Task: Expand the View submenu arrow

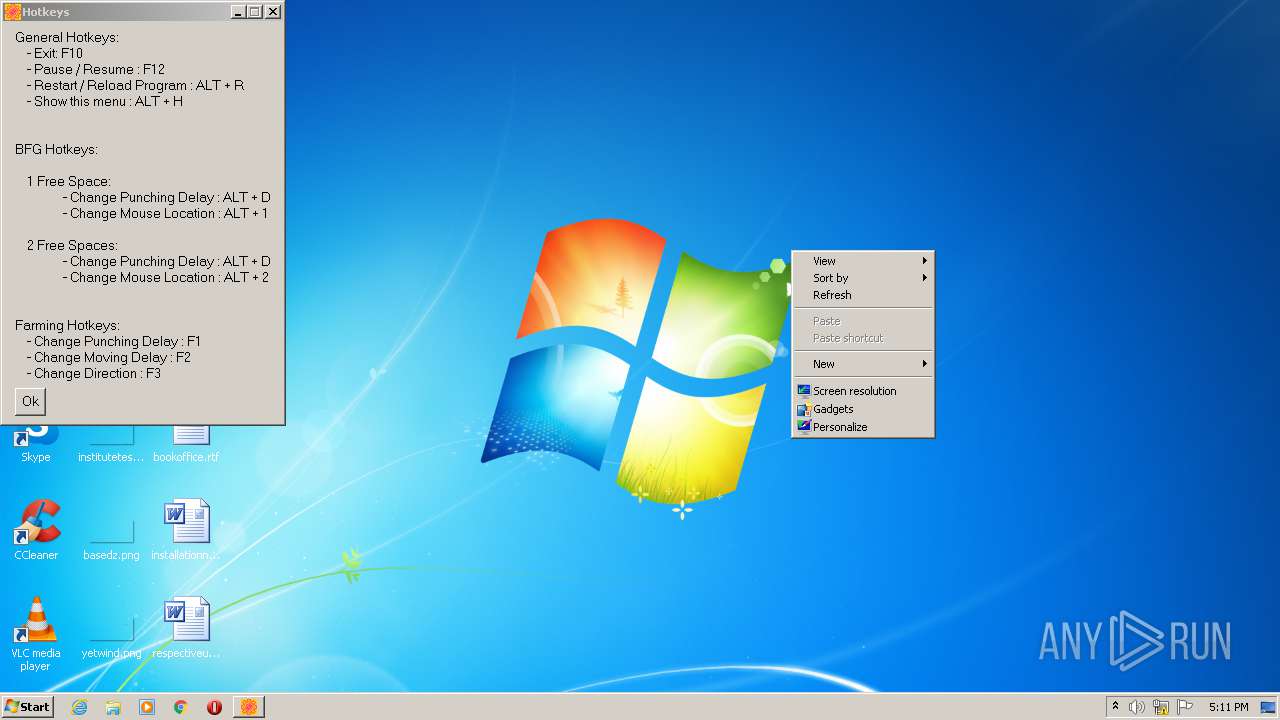Action: [x=925, y=261]
